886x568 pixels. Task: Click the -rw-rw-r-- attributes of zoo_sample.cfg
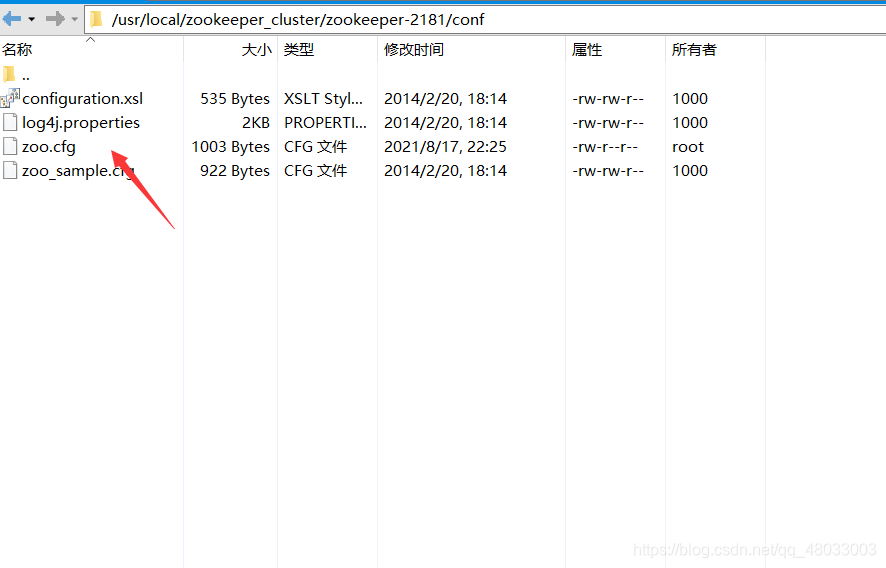coord(608,171)
